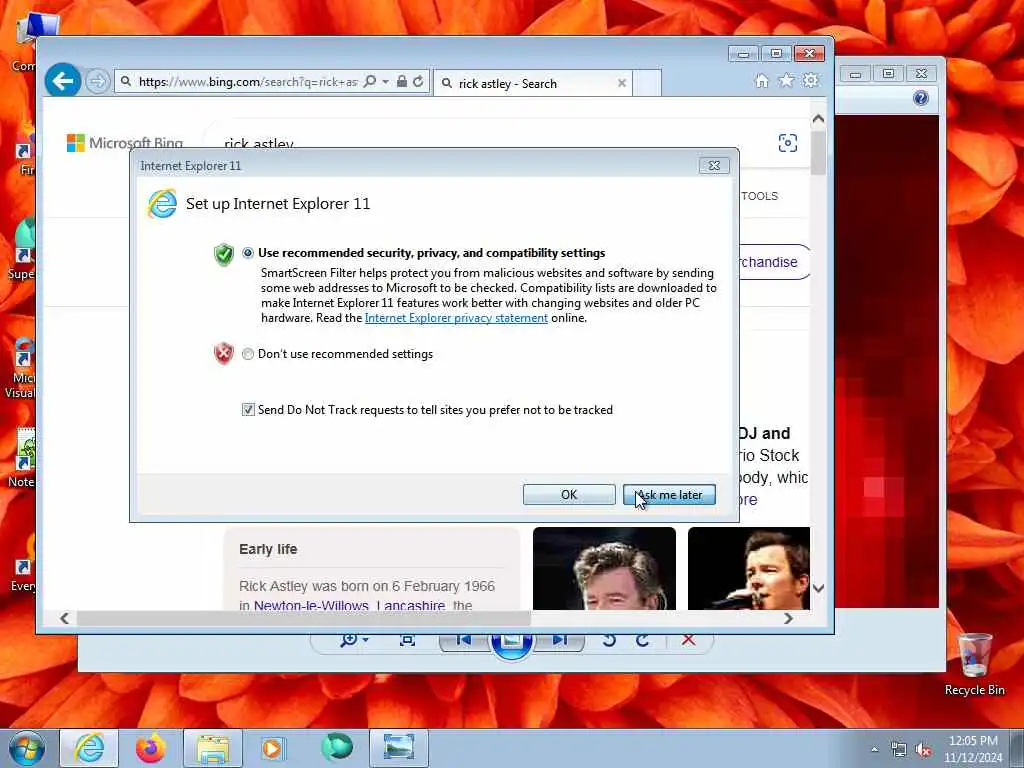
Task: Click Internet Explorer taskbar icon
Action: coord(89,748)
